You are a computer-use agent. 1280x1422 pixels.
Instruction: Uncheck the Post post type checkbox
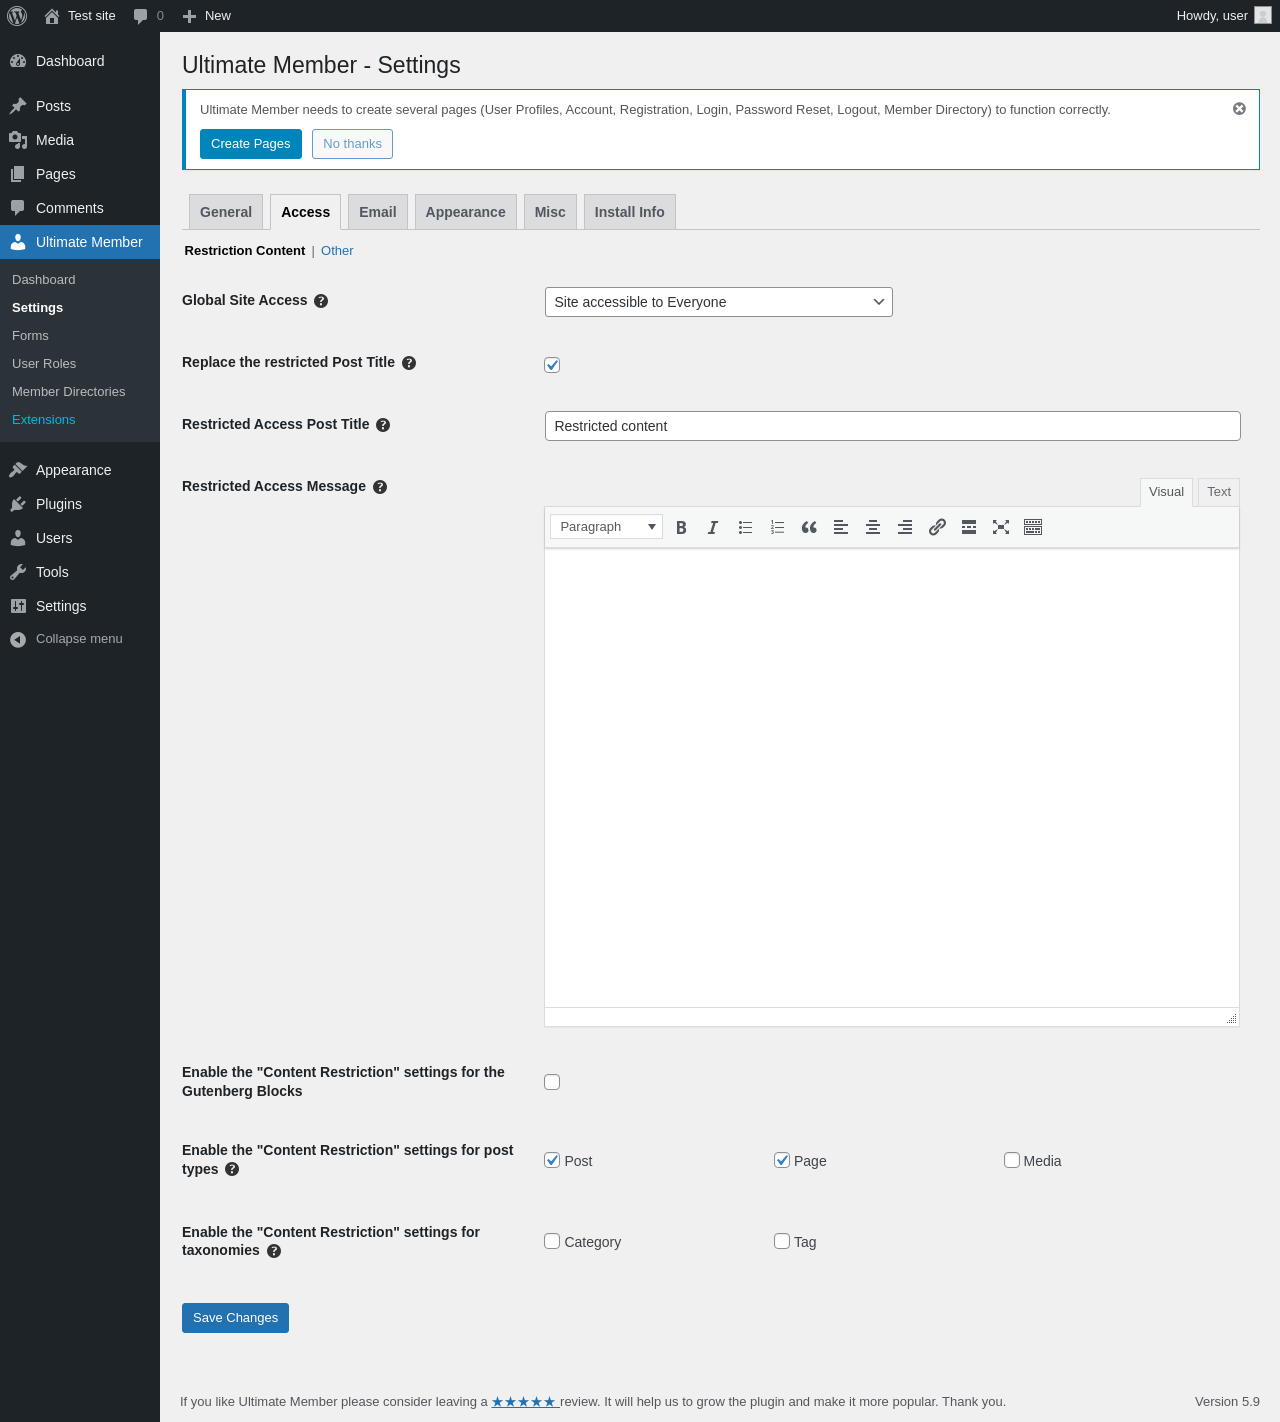coord(552,1160)
